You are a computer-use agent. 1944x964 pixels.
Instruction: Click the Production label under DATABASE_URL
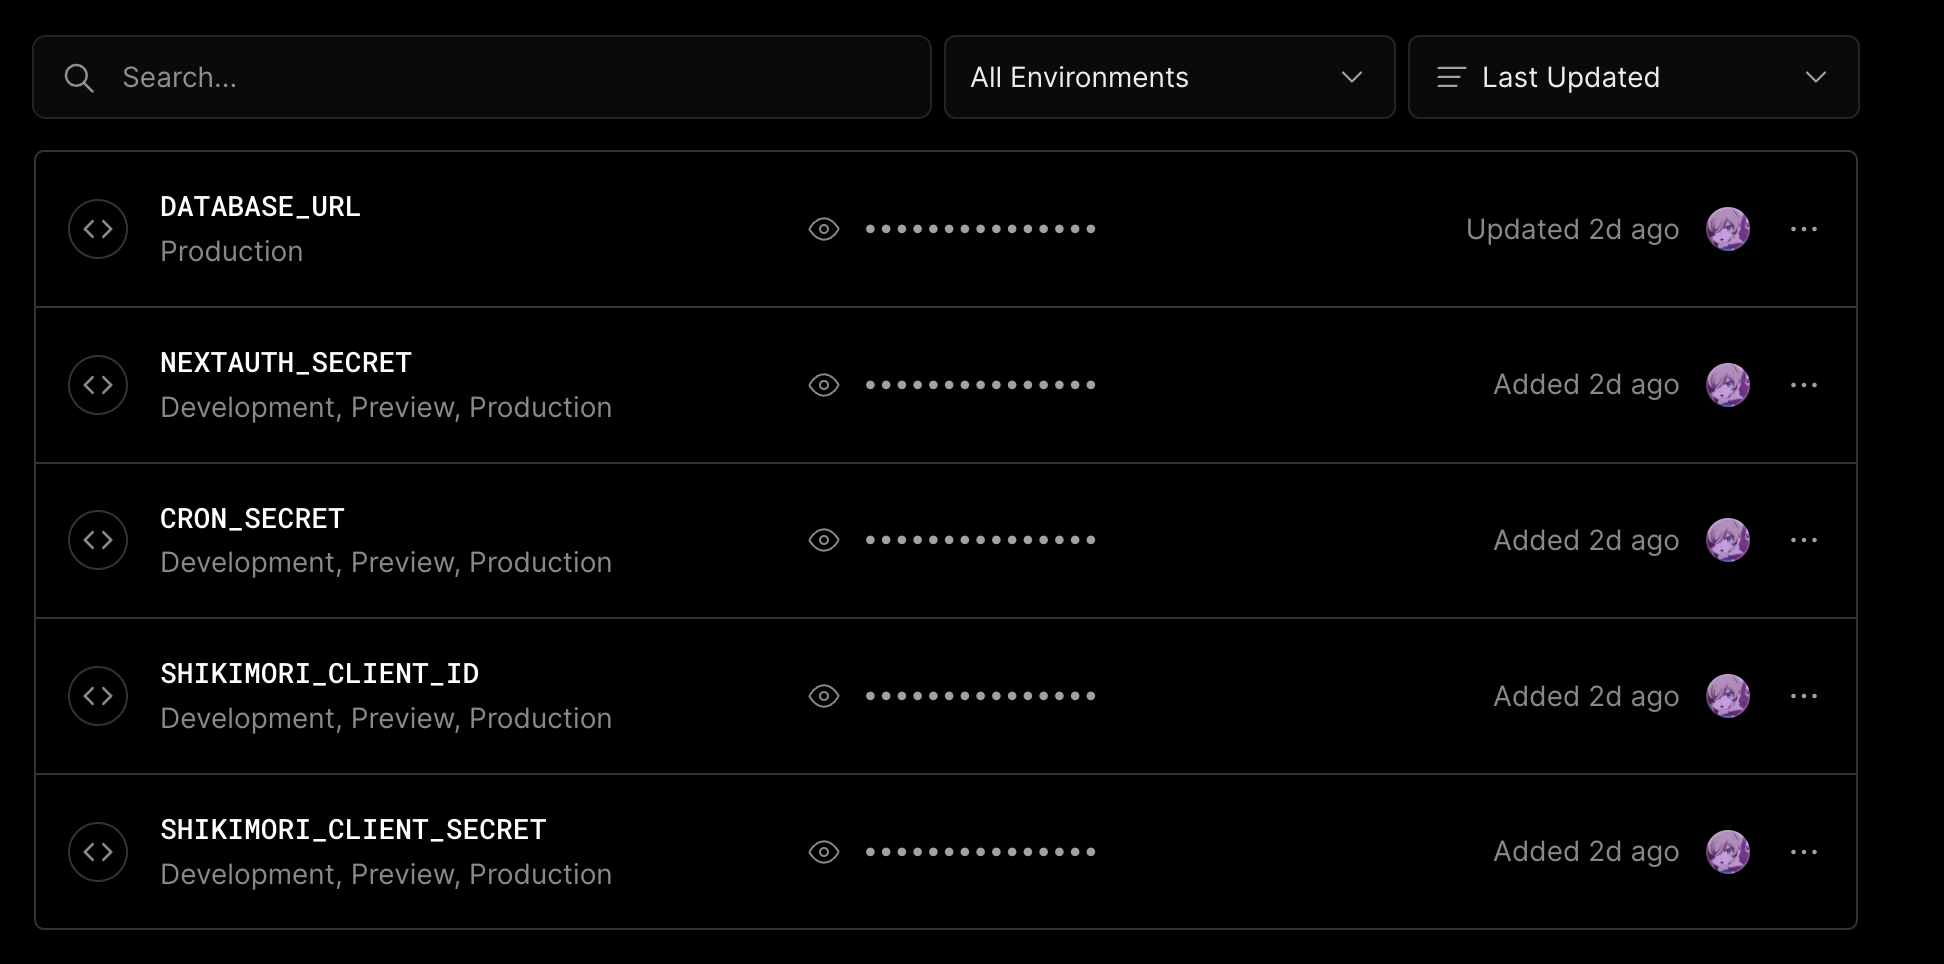click(x=231, y=251)
